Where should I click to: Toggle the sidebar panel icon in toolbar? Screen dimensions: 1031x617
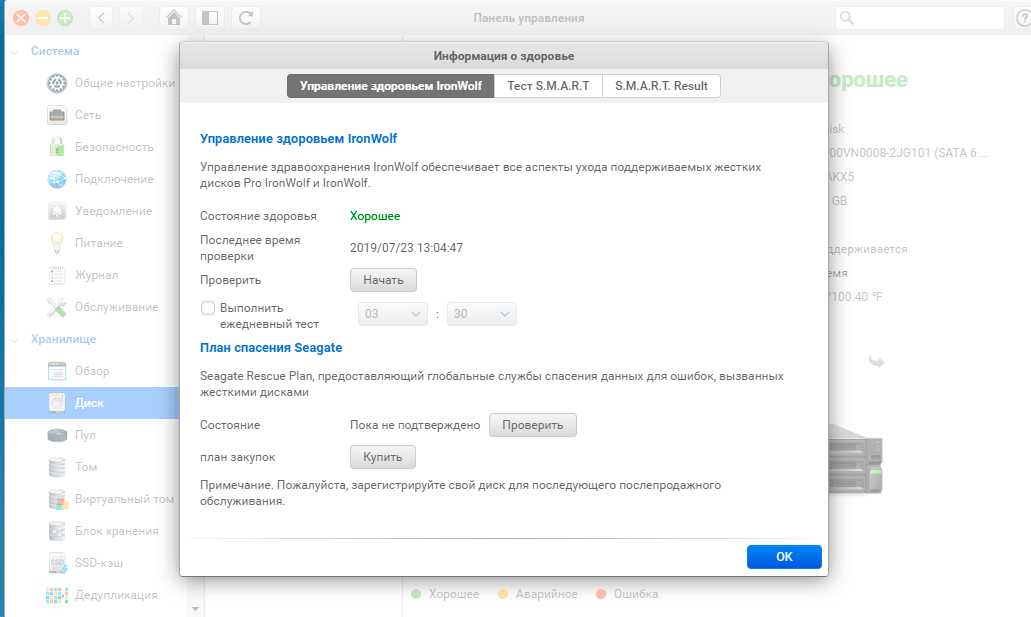[x=210, y=18]
